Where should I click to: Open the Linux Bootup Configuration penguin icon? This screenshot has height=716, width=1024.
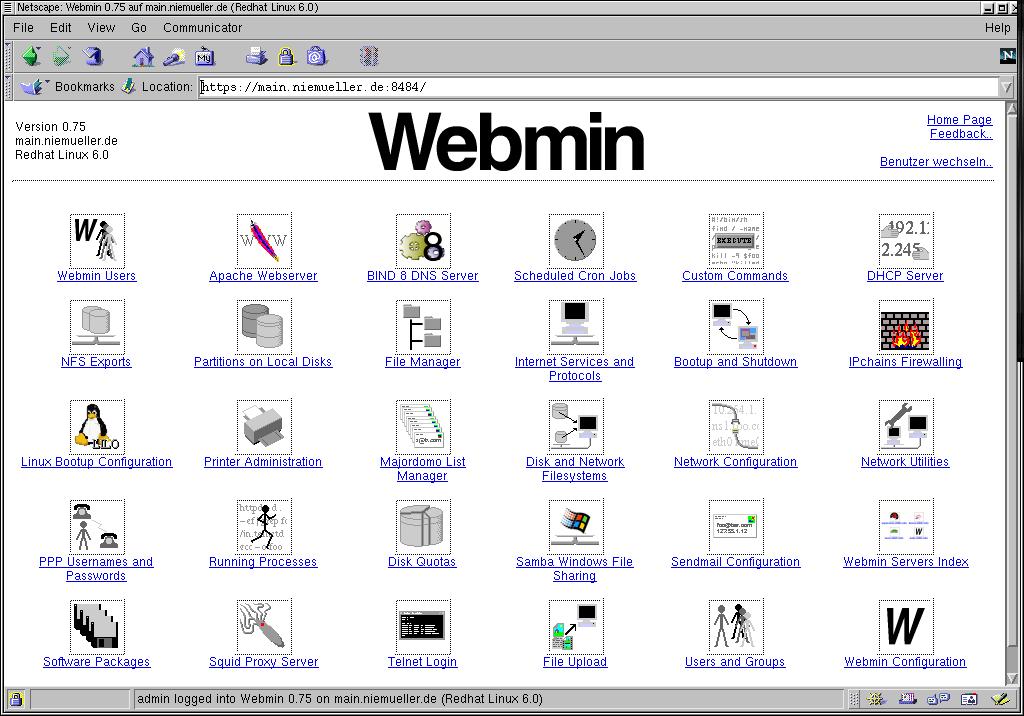click(x=97, y=427)
